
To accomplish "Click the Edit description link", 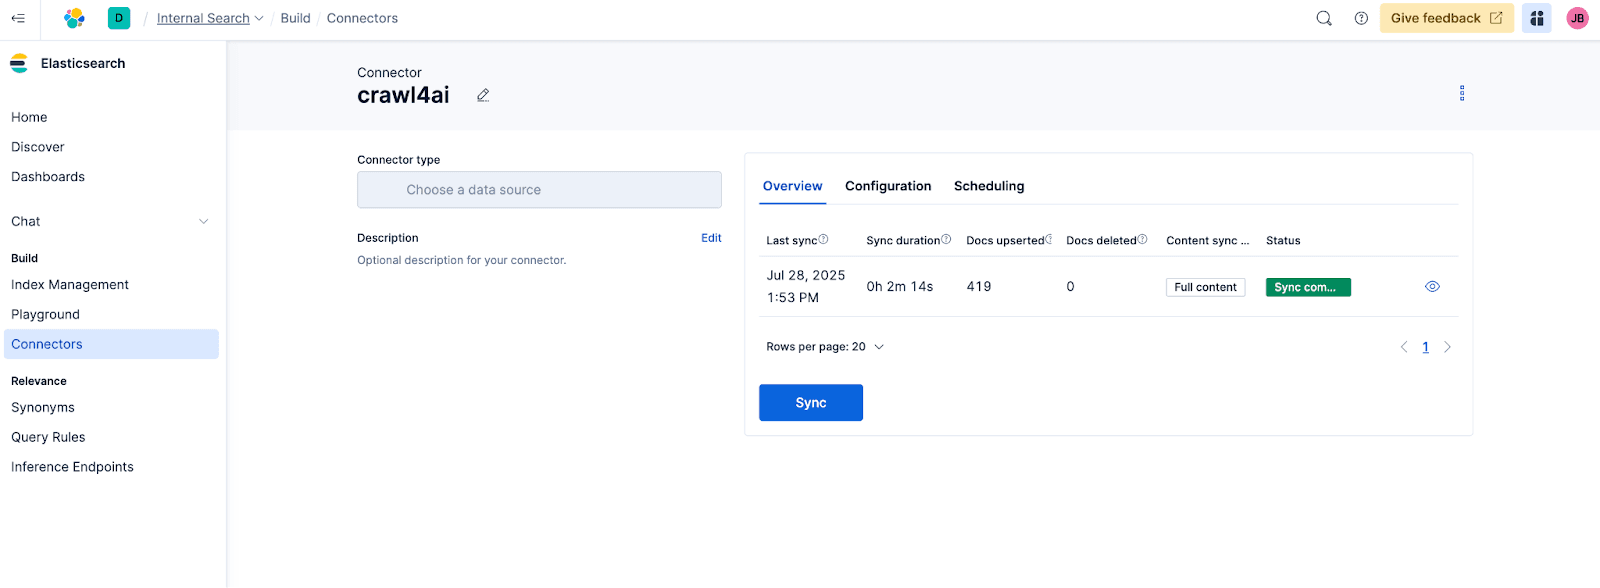I will (711, 238).
